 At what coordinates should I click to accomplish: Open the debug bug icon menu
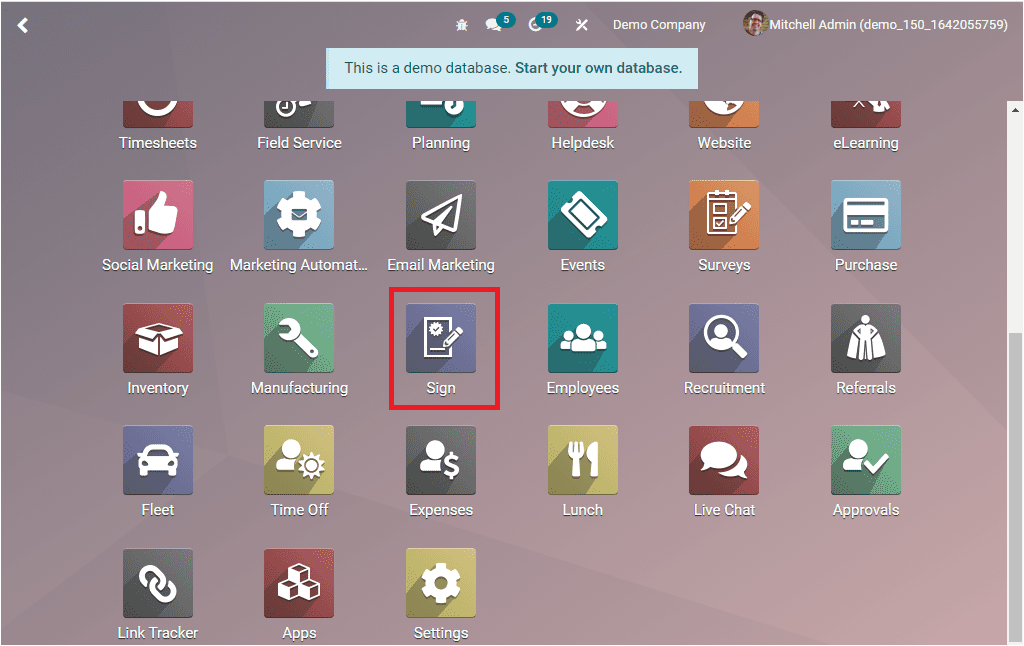(462, 25)
